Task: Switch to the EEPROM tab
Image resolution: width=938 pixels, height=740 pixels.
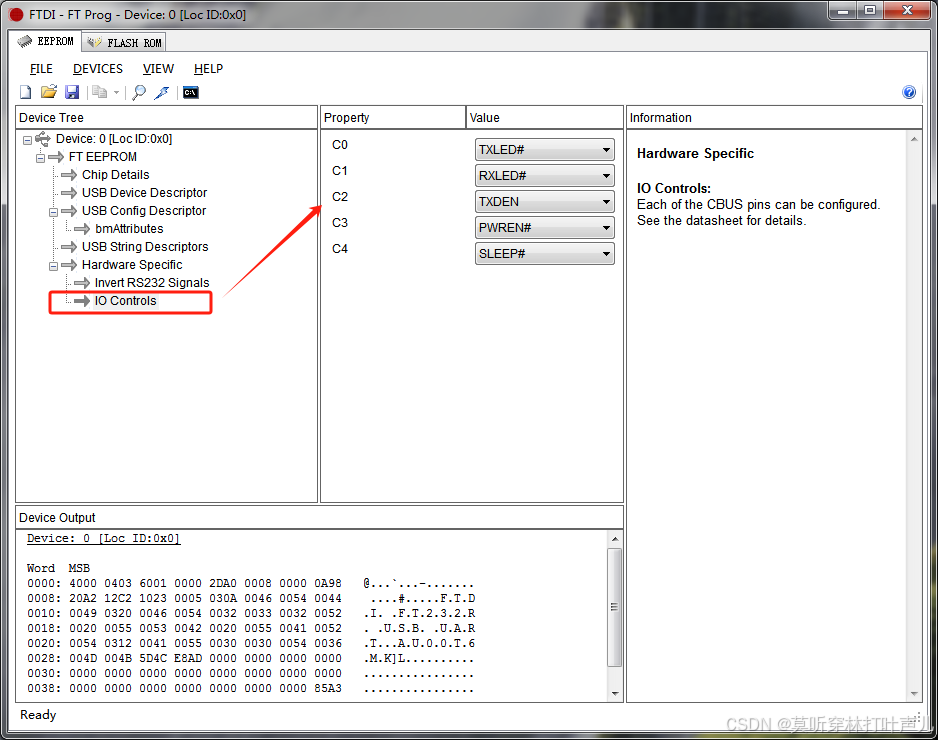Action: pyautogui.click(x=45, y=41)
